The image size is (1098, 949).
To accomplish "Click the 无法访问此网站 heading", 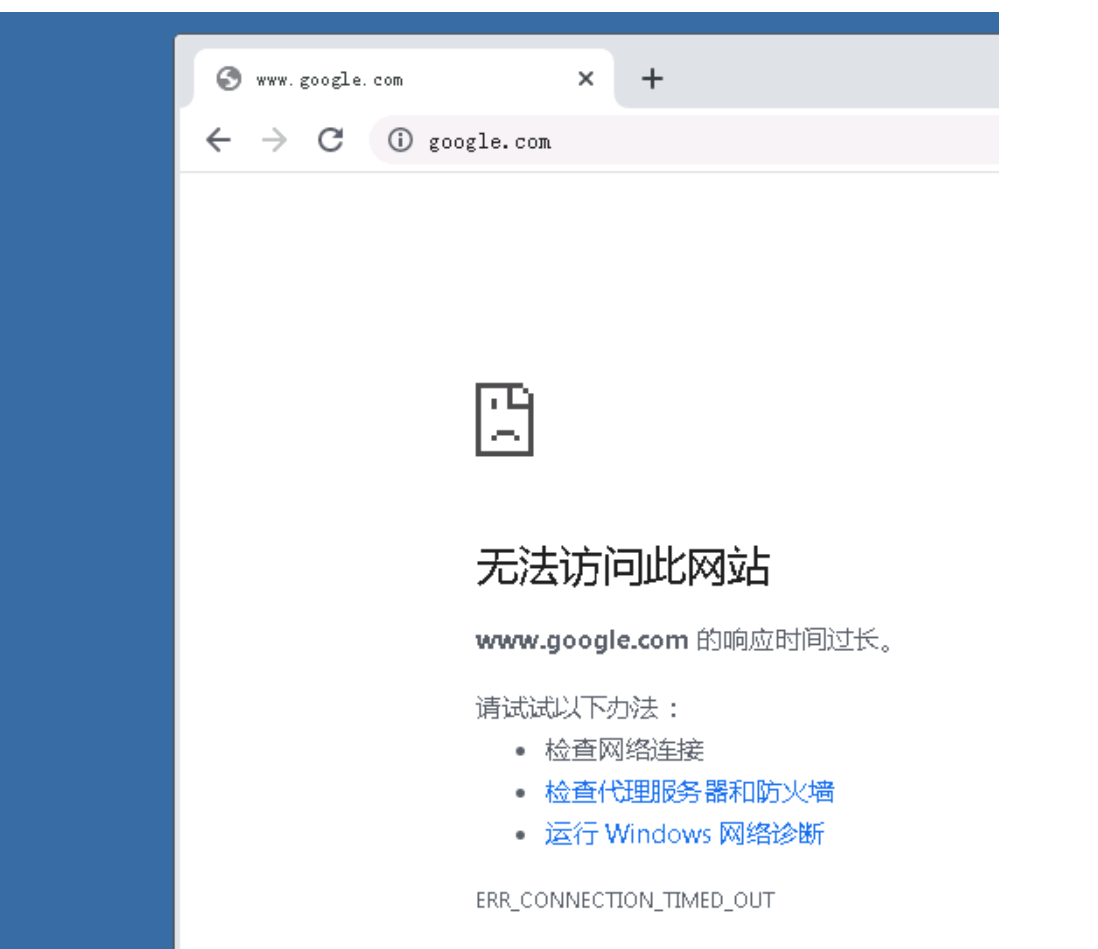I will (x=622, y=569).
